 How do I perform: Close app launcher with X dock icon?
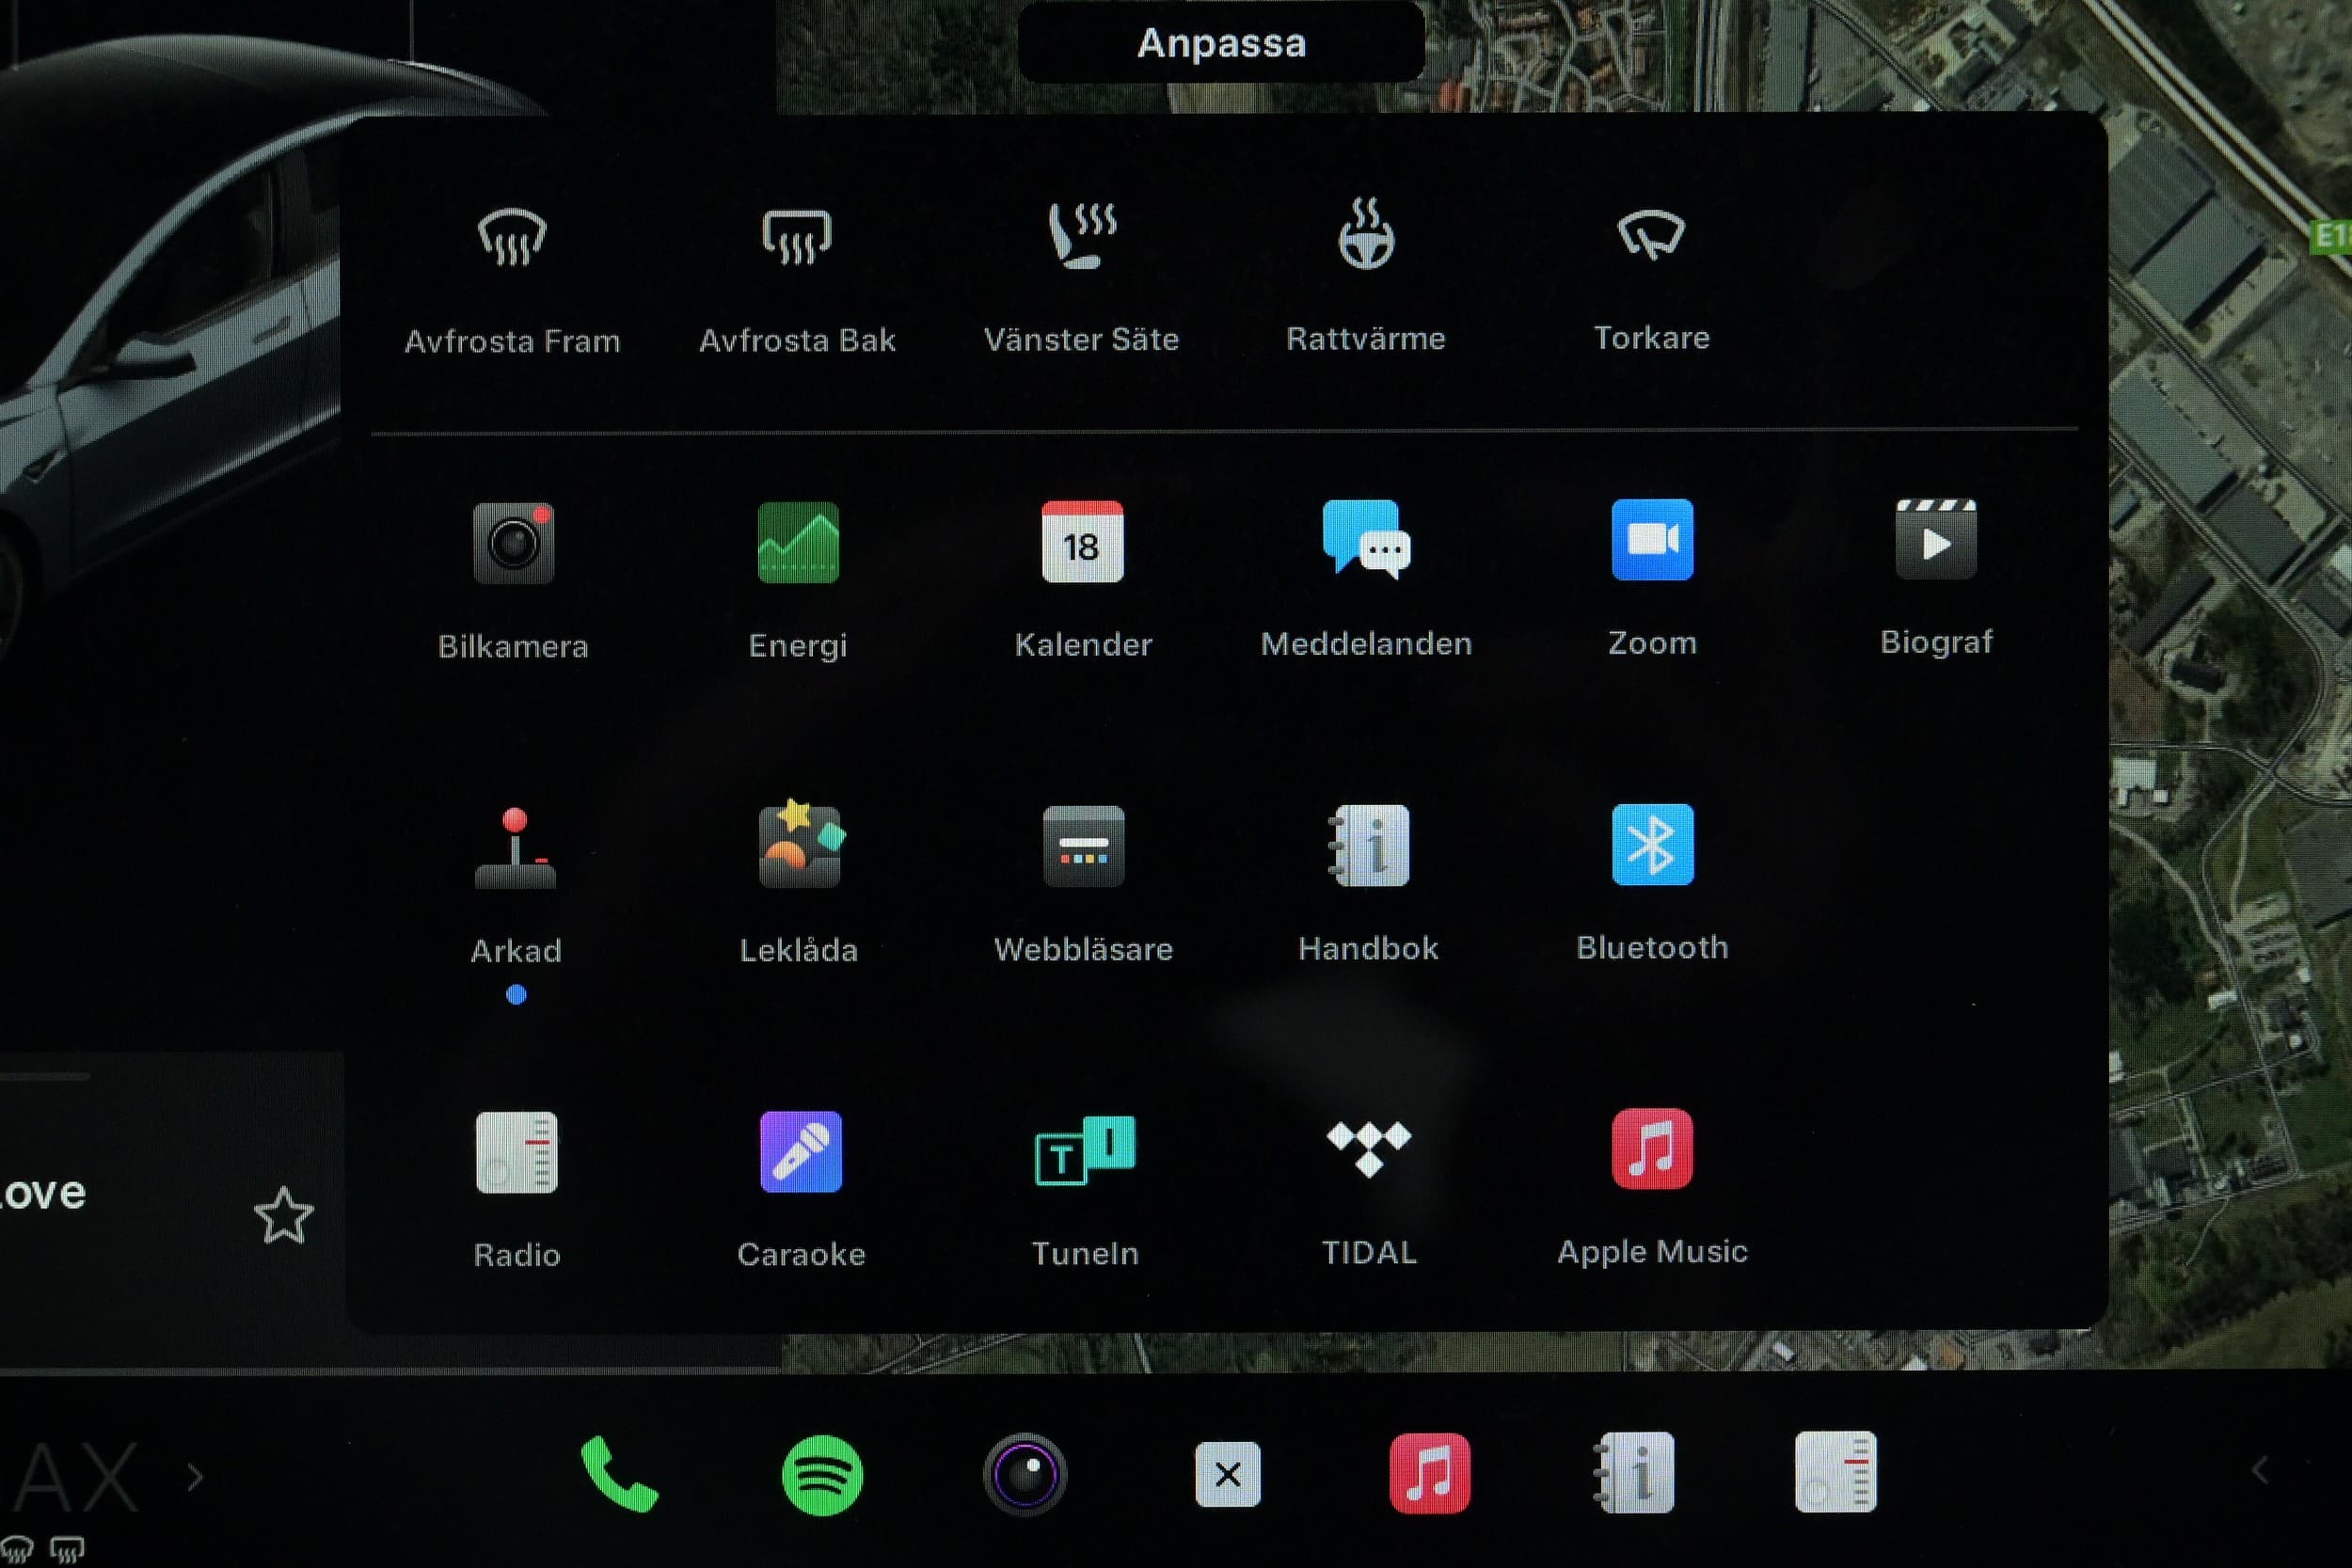point(1228,1474)
